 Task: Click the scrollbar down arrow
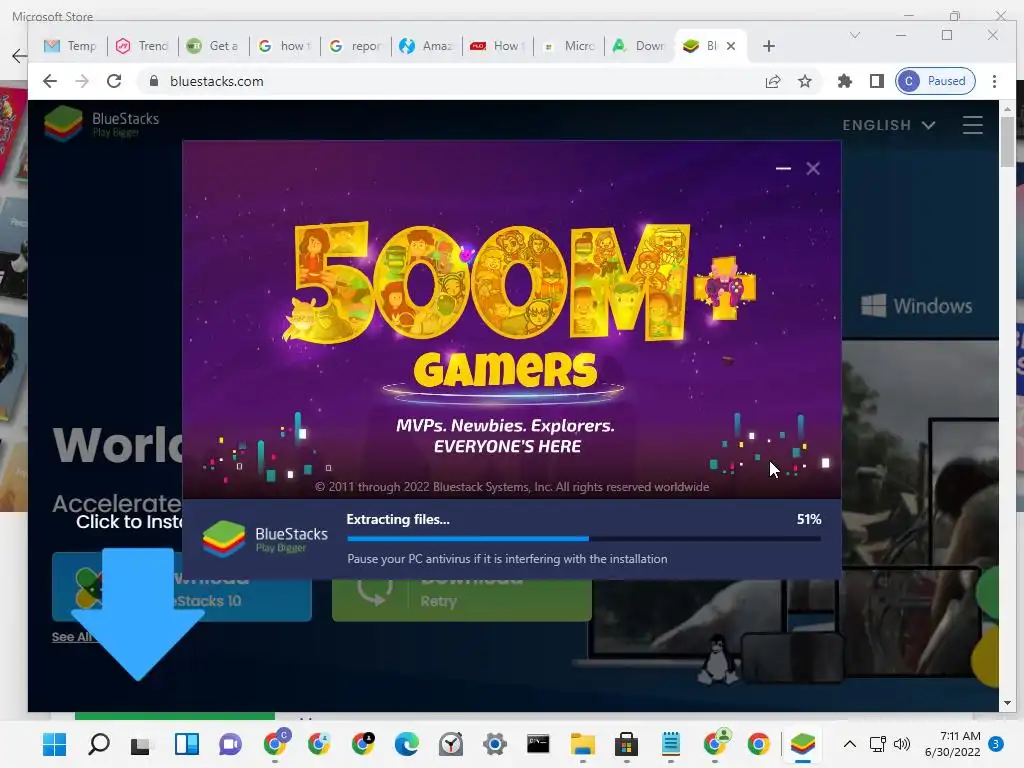[x=1007, y=703]
